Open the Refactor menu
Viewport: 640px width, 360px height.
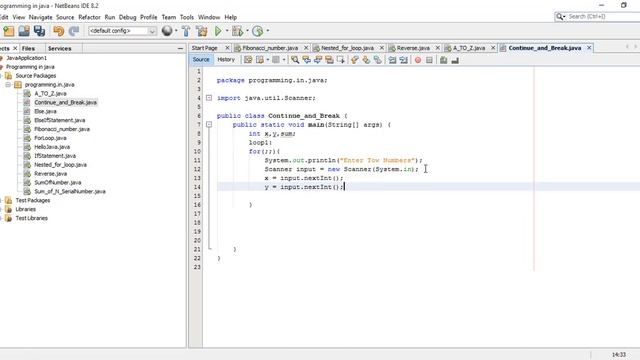89,17
